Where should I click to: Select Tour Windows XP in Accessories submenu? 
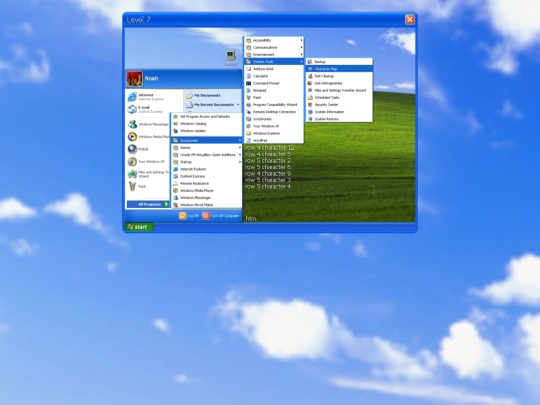[274, 126]
